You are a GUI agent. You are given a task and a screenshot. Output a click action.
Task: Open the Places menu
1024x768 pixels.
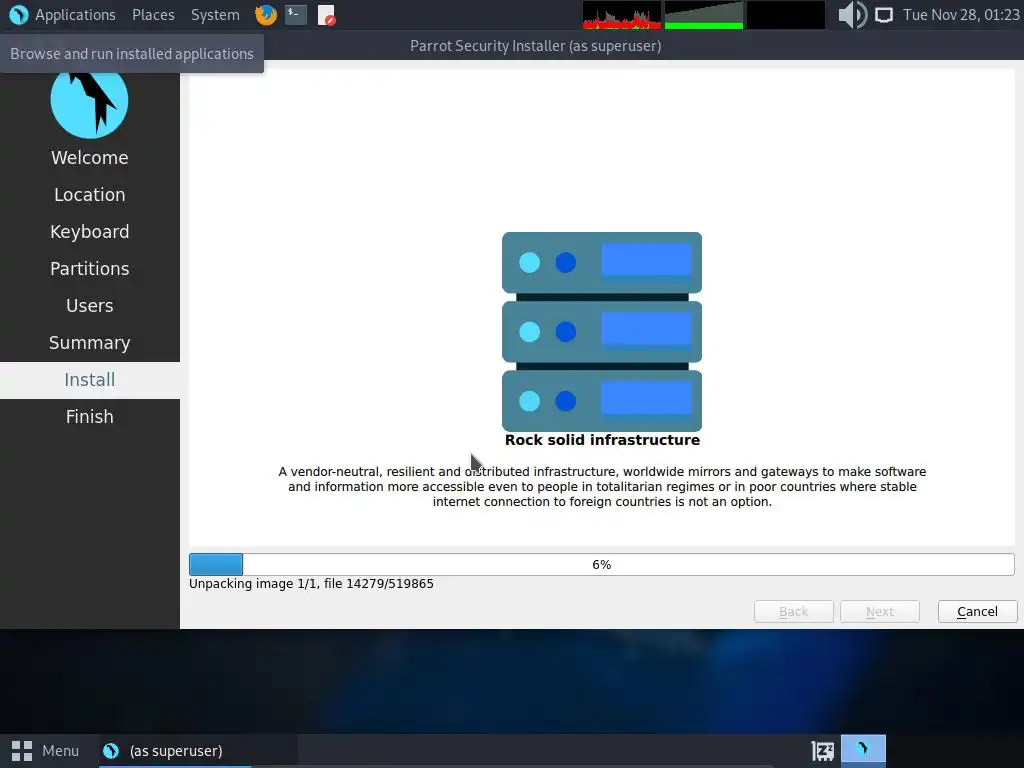(153, 14)
